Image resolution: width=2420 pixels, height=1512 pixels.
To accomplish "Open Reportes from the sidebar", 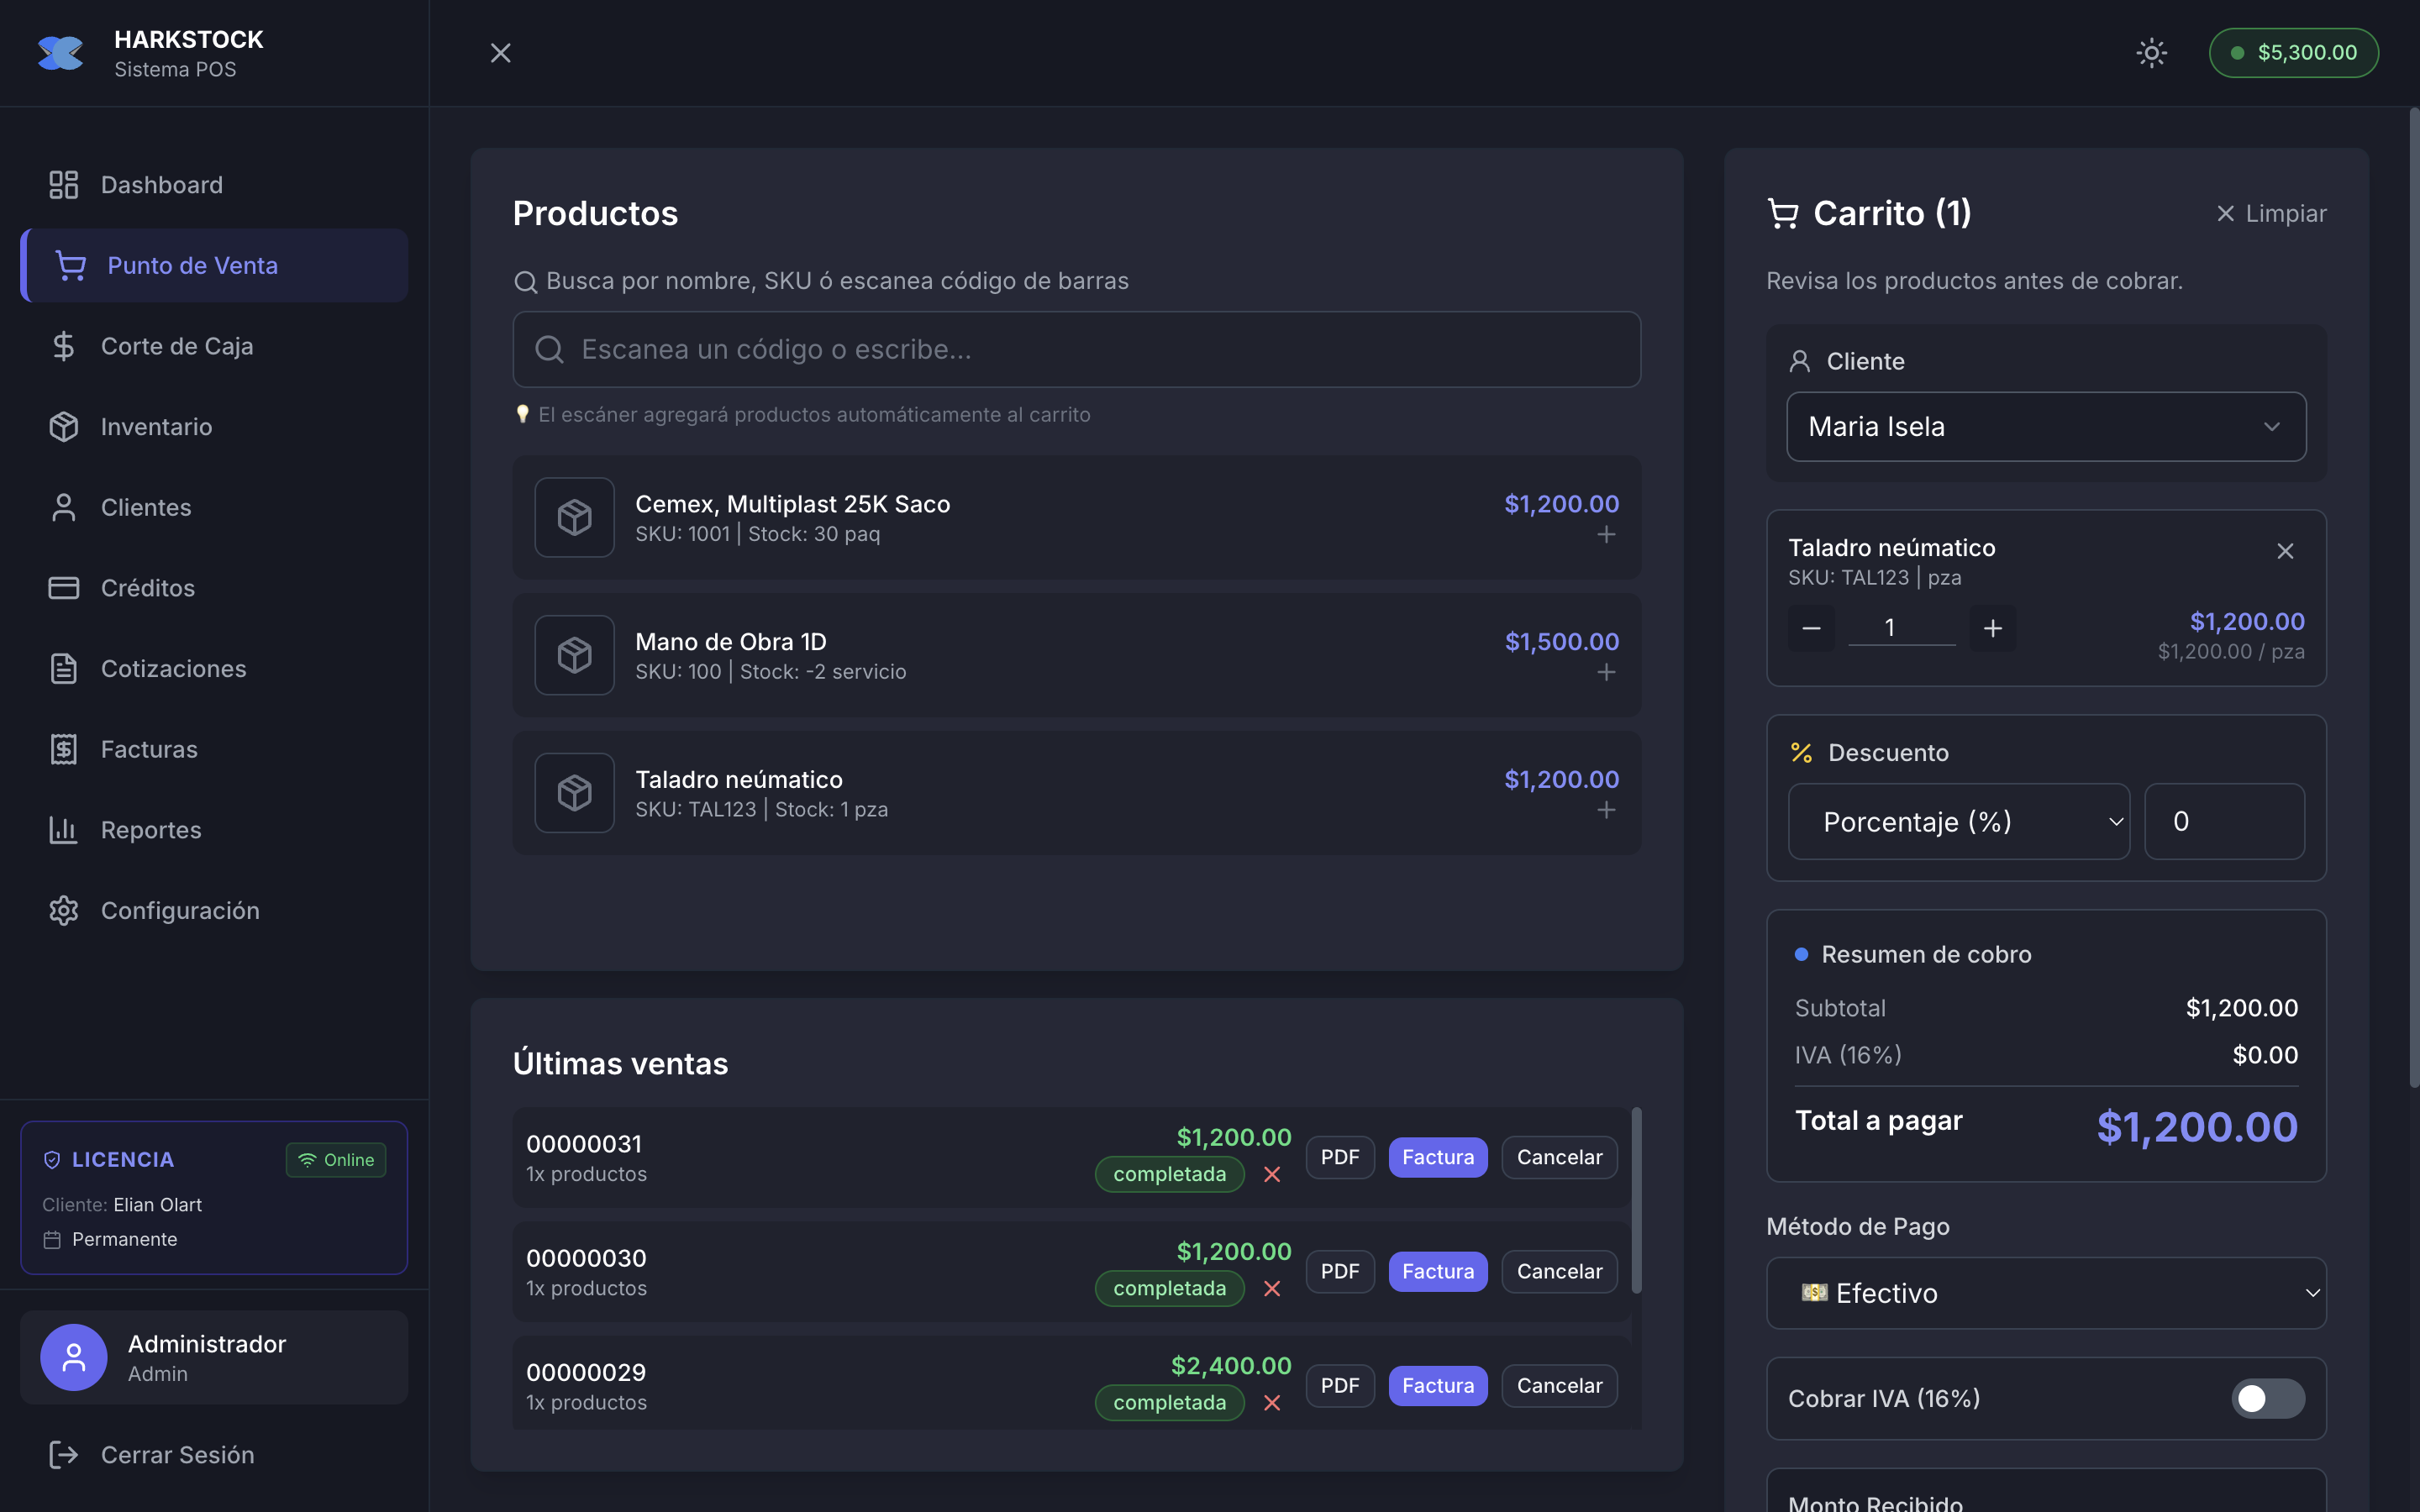I will tap(151, 830).
